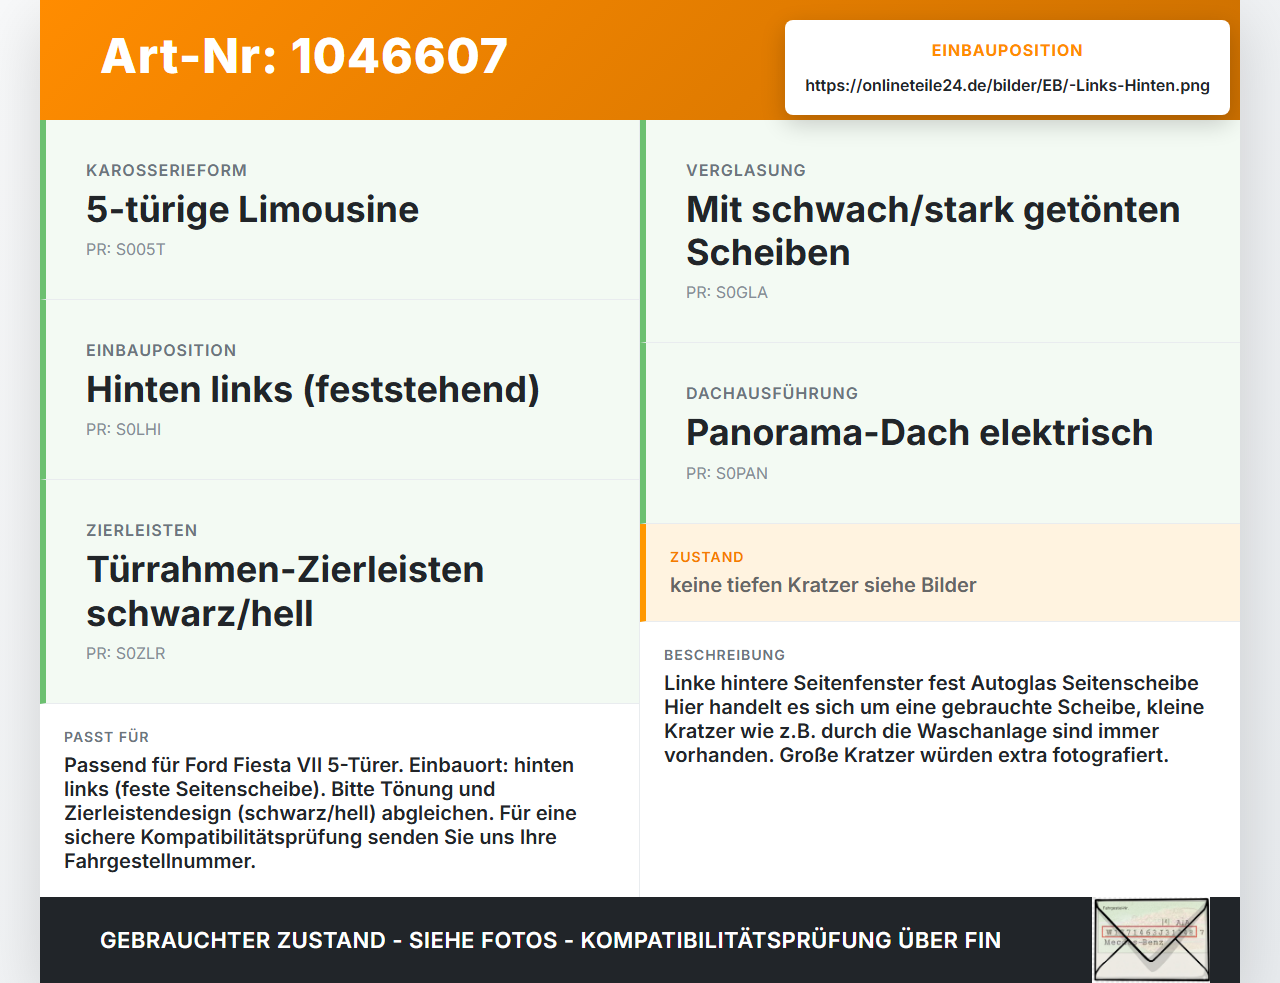This screenshot has height=983, width=1280.
Task: Click the Passt für compatibility paragraph
Action: coord(321,813)
